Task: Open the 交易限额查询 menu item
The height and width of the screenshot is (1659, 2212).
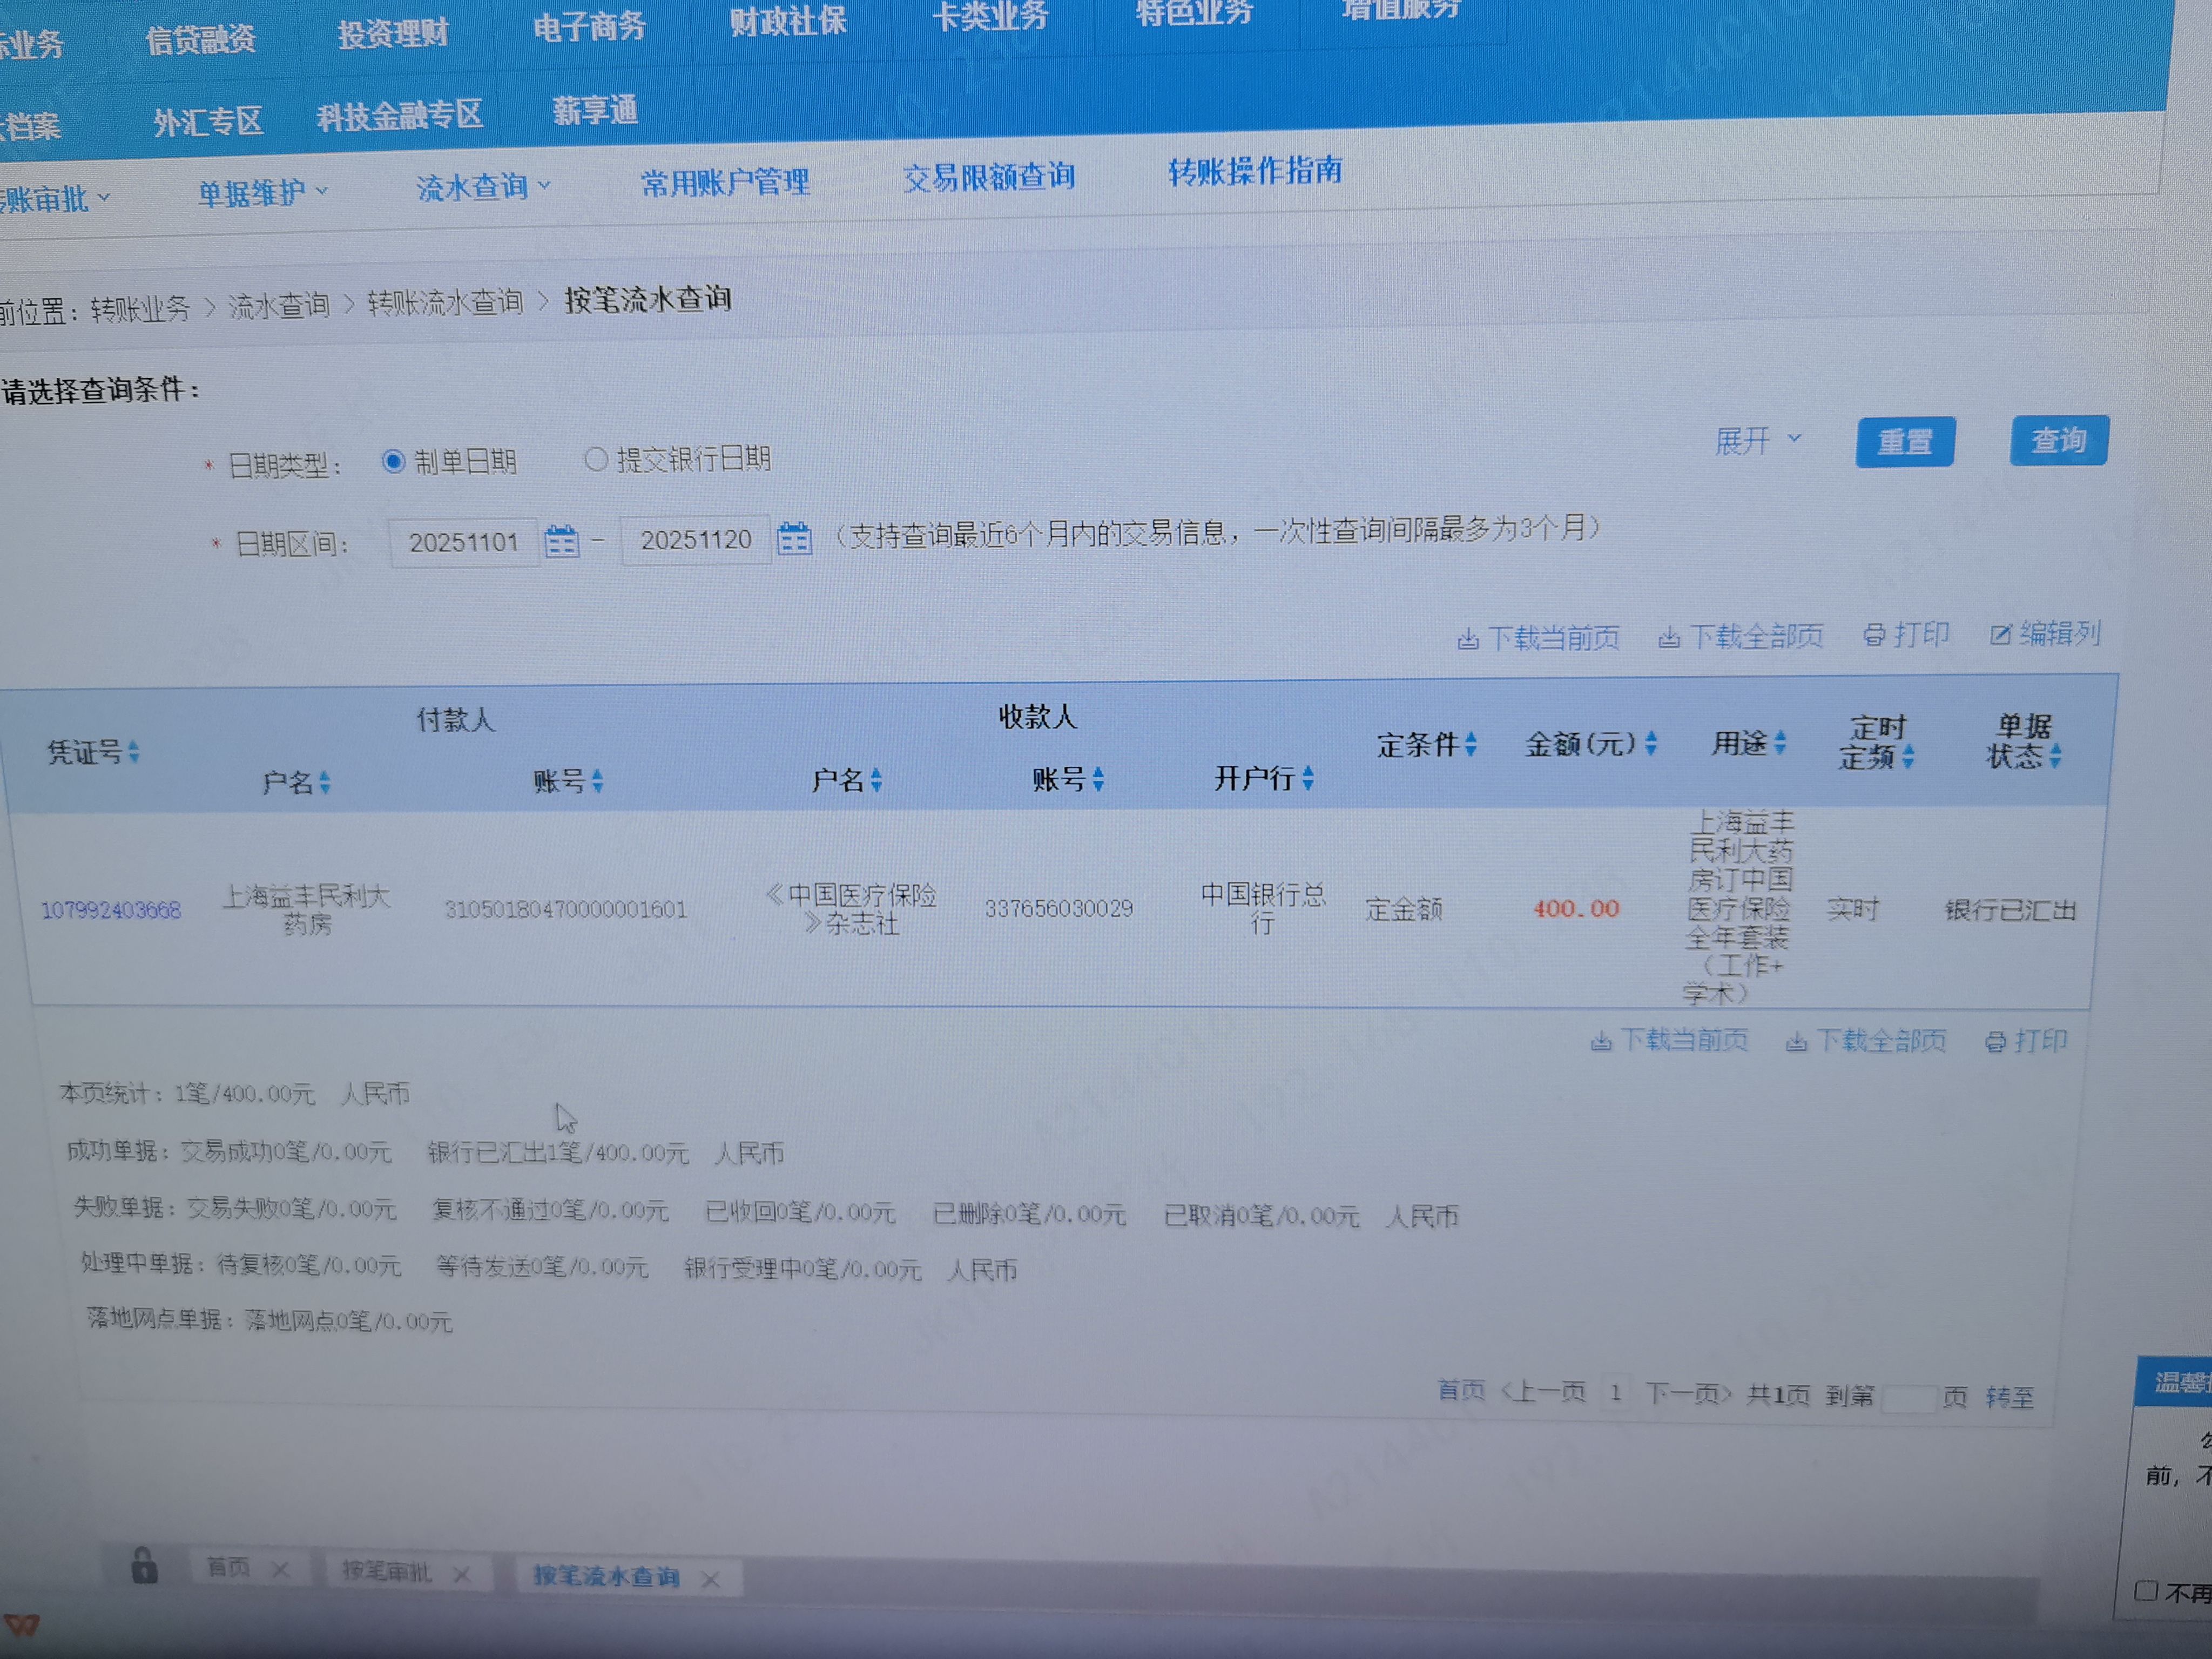Action: coord(988,178)
